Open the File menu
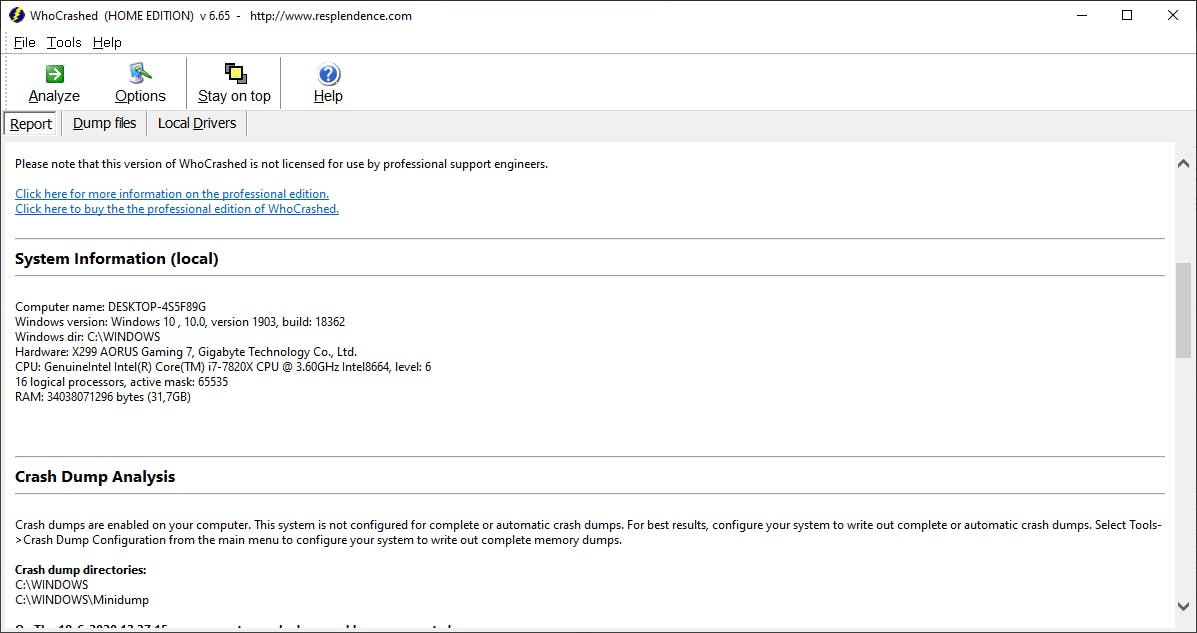Screen dimensions: 1197x633 [x=23, y=42]
